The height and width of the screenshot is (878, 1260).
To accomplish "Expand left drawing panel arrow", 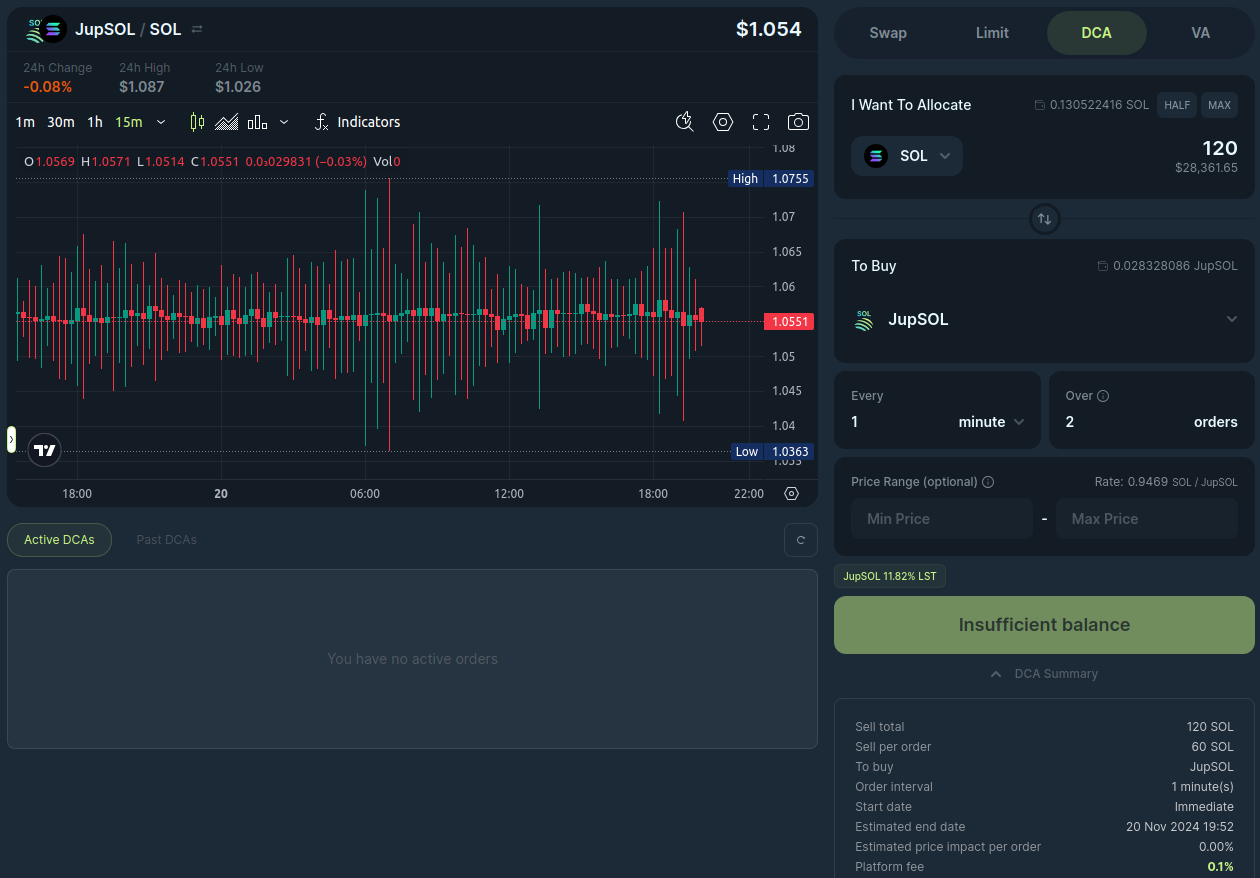I will pyautogui.click(x=11, y=439).
